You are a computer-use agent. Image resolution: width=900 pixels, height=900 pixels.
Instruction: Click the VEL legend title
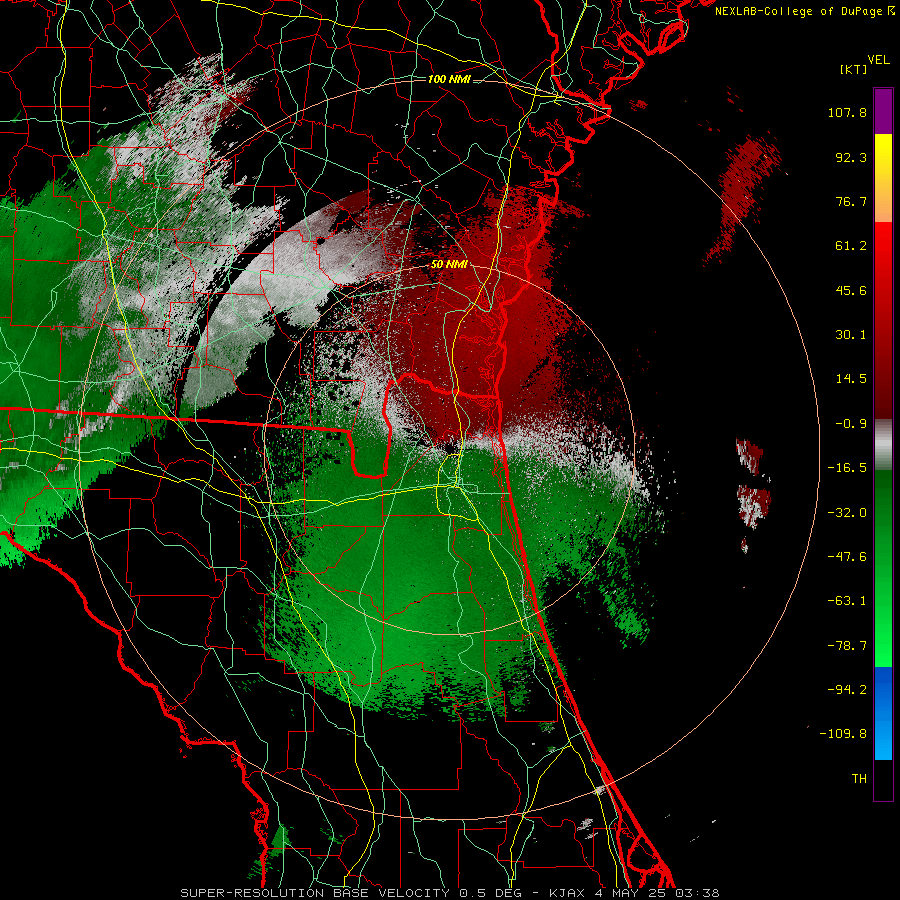pos(878,60)
